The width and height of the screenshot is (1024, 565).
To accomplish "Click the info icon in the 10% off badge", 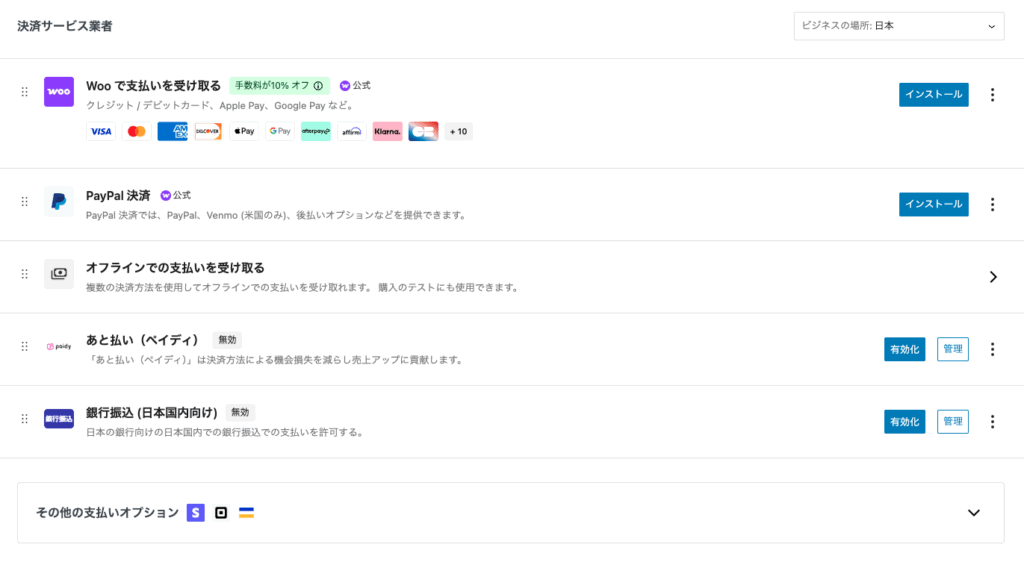I will click(319, 86).
